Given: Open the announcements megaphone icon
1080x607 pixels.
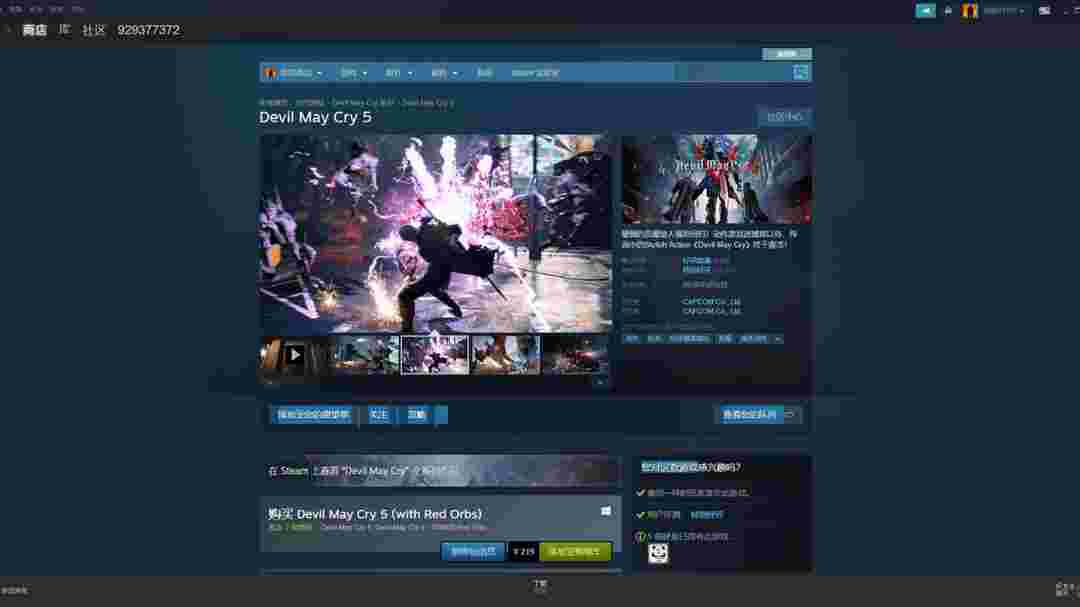Looking at the screenshot, I should [x=925, y=10].
